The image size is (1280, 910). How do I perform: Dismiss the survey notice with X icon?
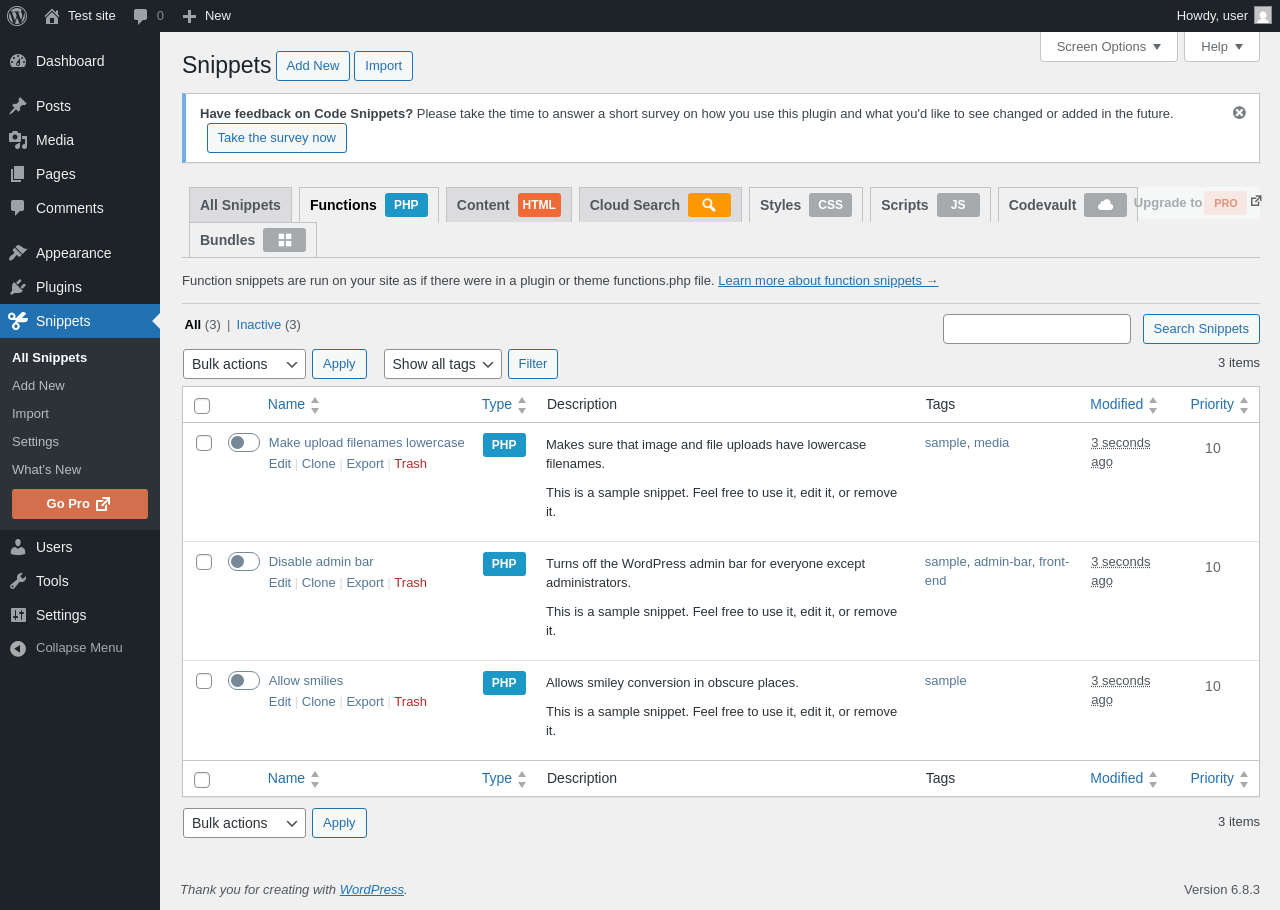point(1239,113)
